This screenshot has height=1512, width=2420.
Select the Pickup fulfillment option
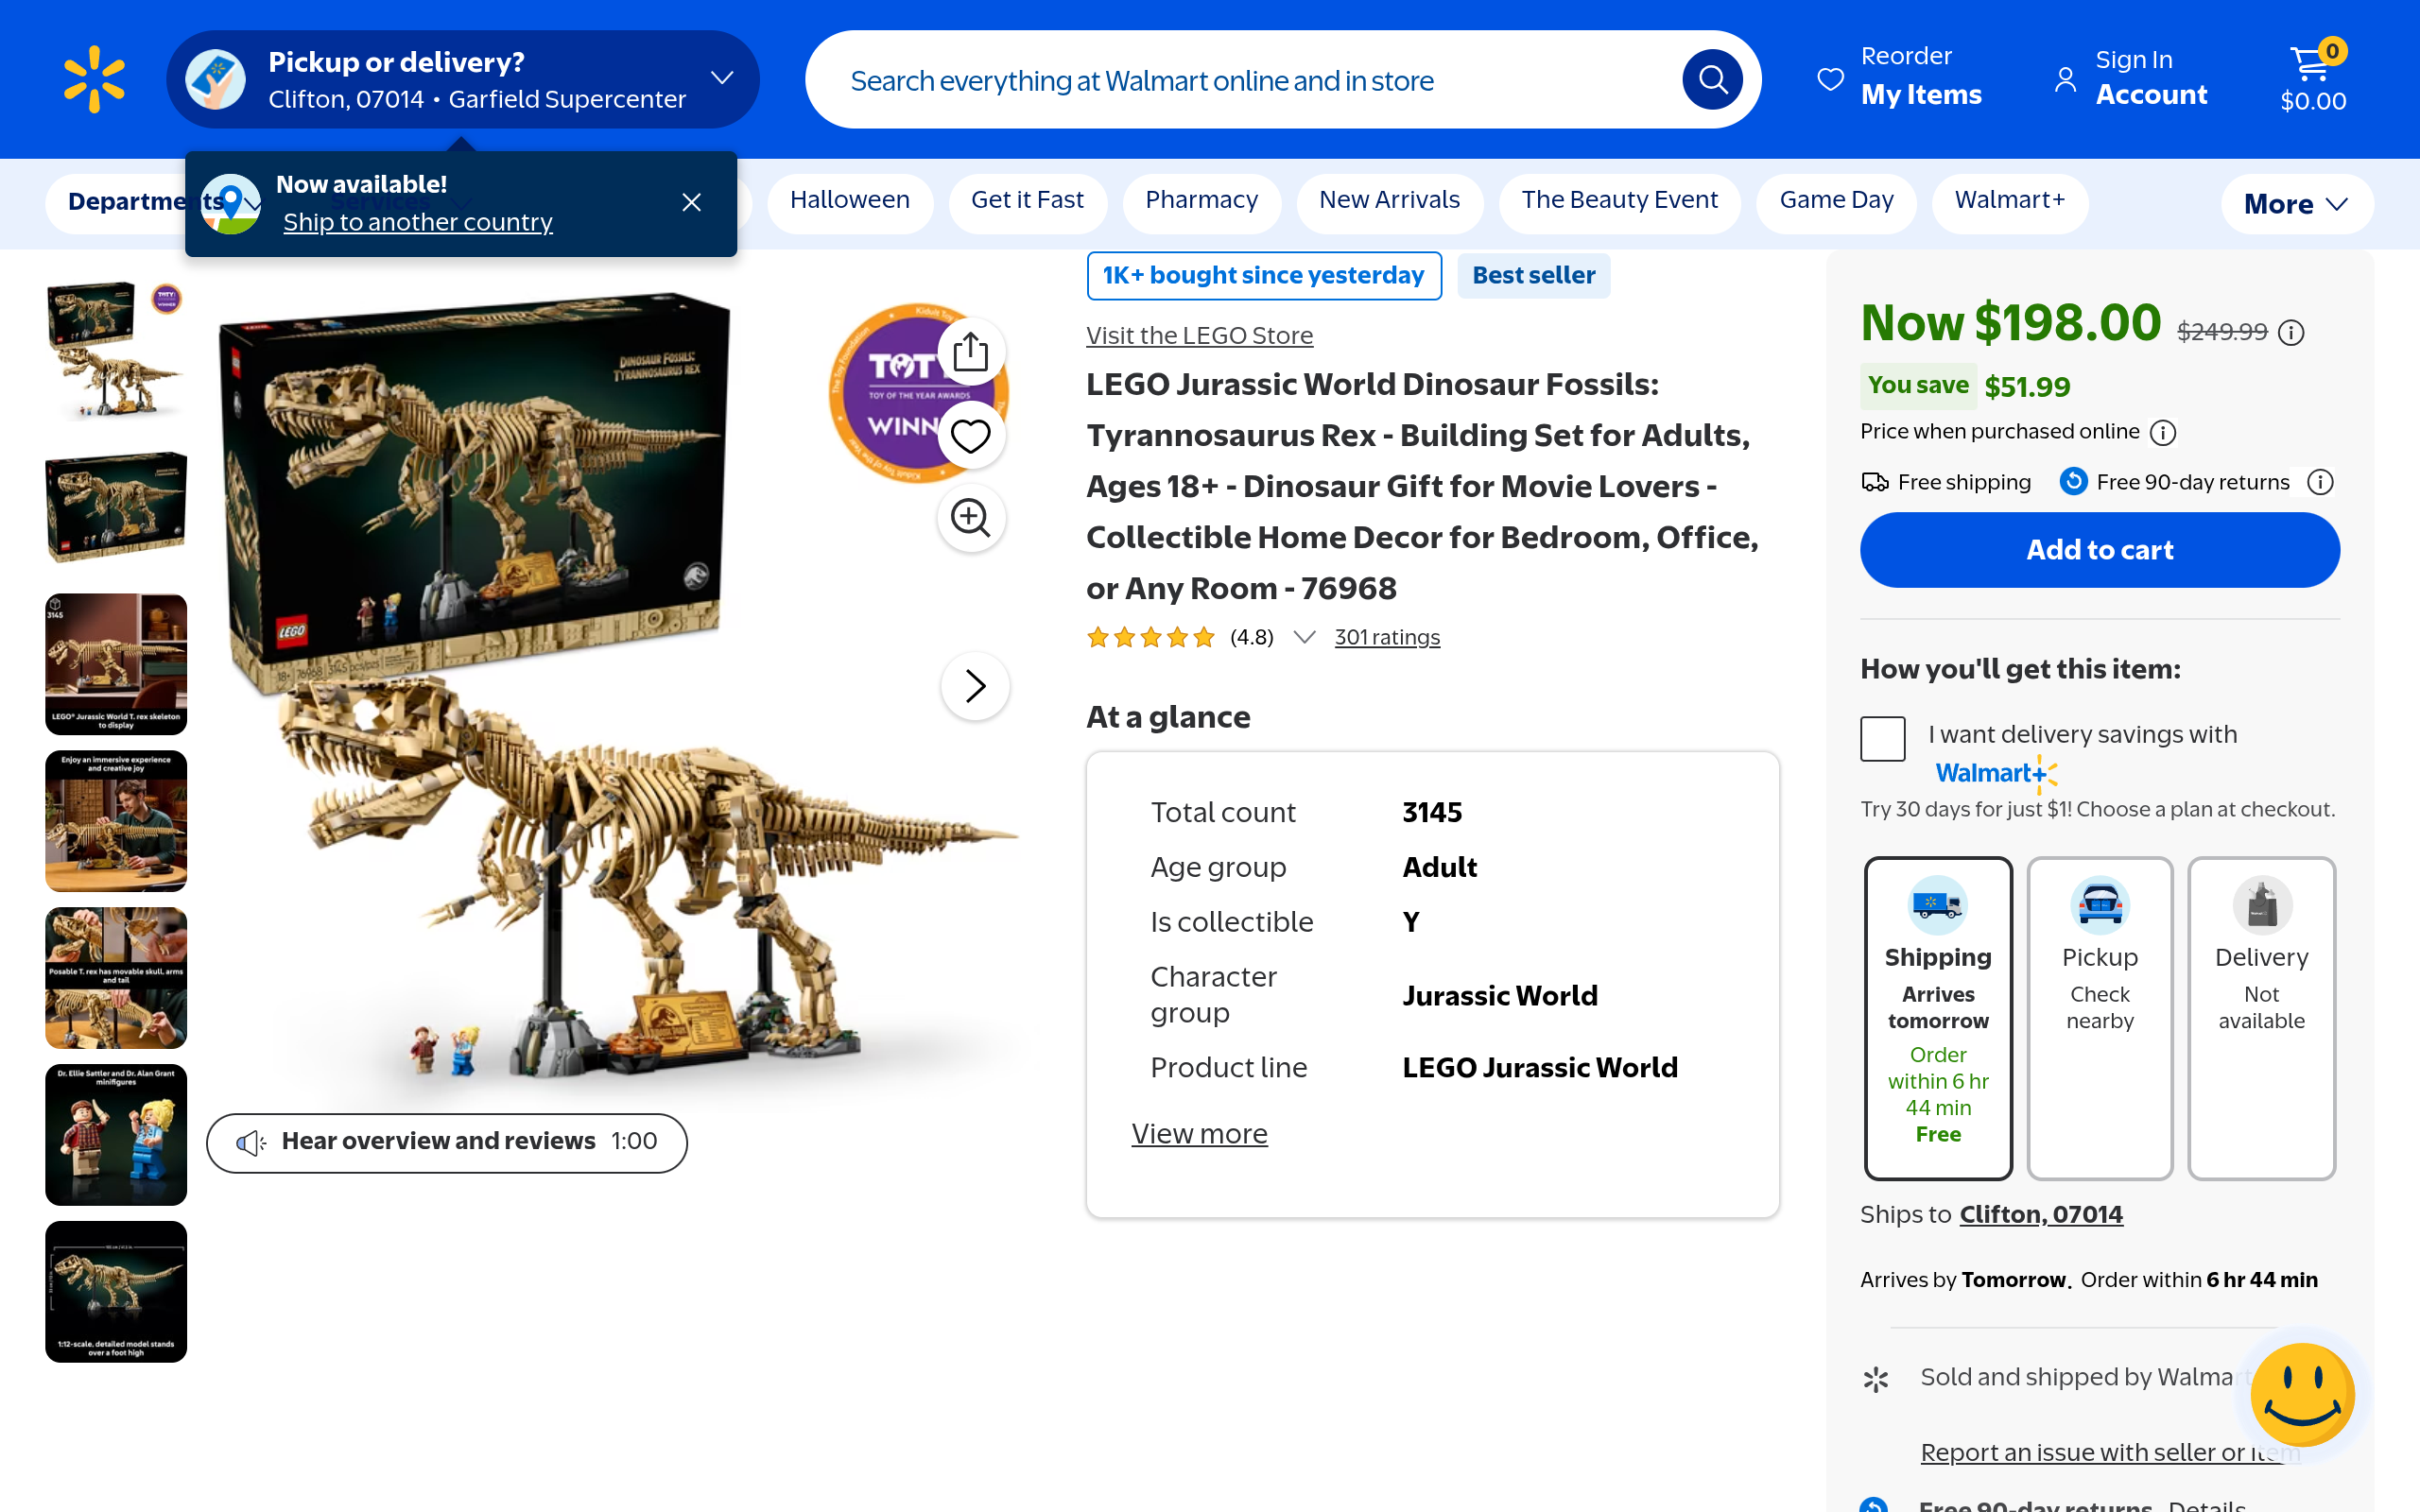click(2100, 1018)
